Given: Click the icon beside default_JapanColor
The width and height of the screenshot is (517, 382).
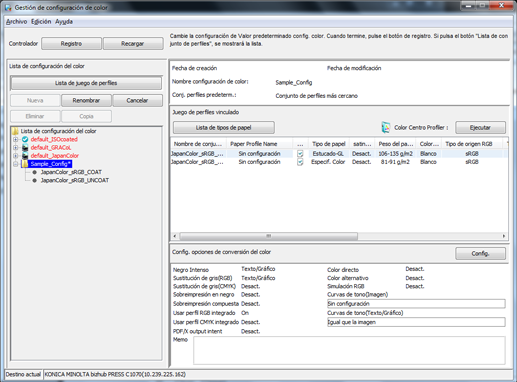Looking at the screenshot, I should coord(25,156).
